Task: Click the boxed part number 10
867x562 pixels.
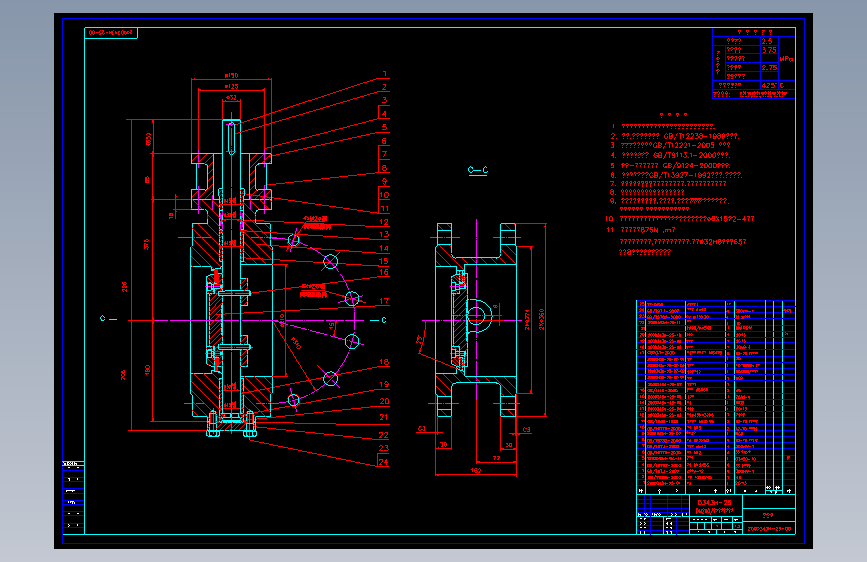Action: coord(384,195)
